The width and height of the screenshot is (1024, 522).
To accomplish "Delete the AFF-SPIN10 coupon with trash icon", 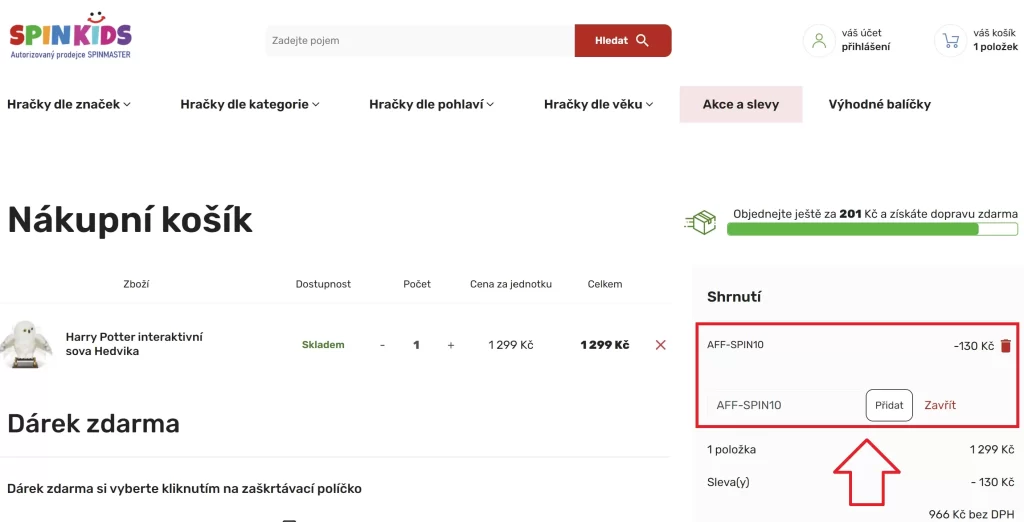I will coord(1006,346).
